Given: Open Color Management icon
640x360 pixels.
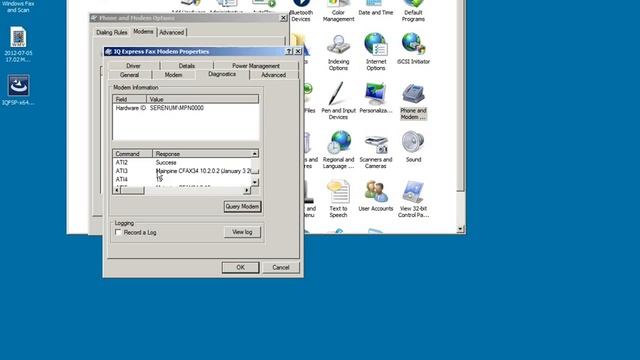Looking at the screenshot, I should [x=338, y=11].
